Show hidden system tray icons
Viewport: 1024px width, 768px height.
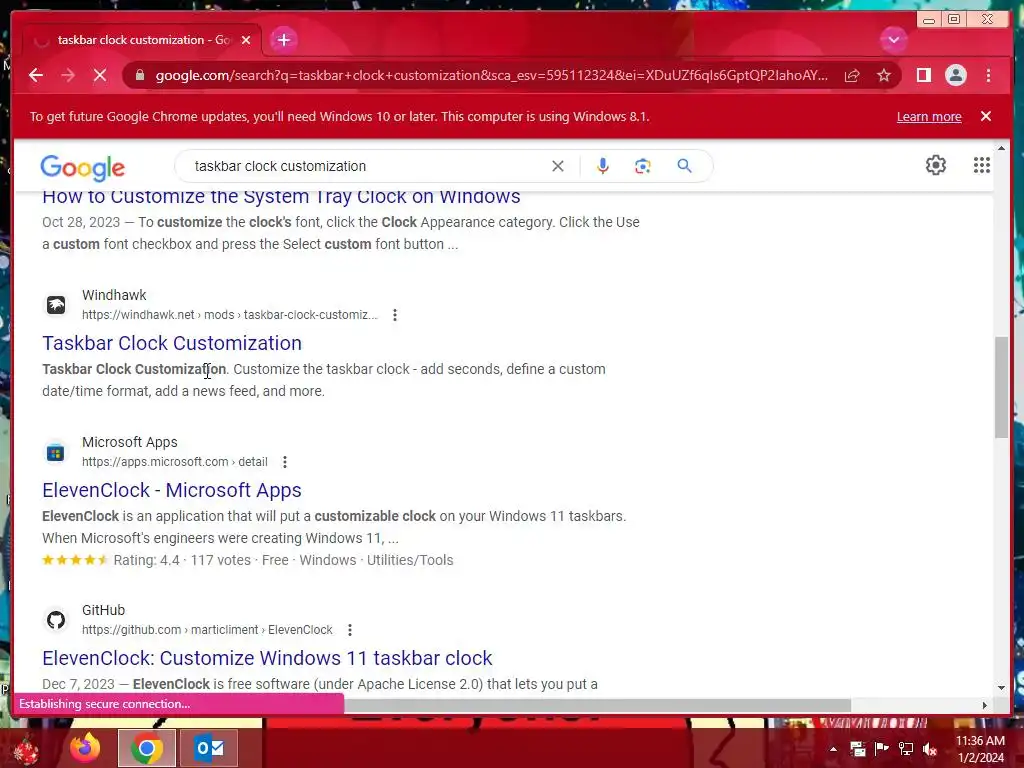pos(833,749)
